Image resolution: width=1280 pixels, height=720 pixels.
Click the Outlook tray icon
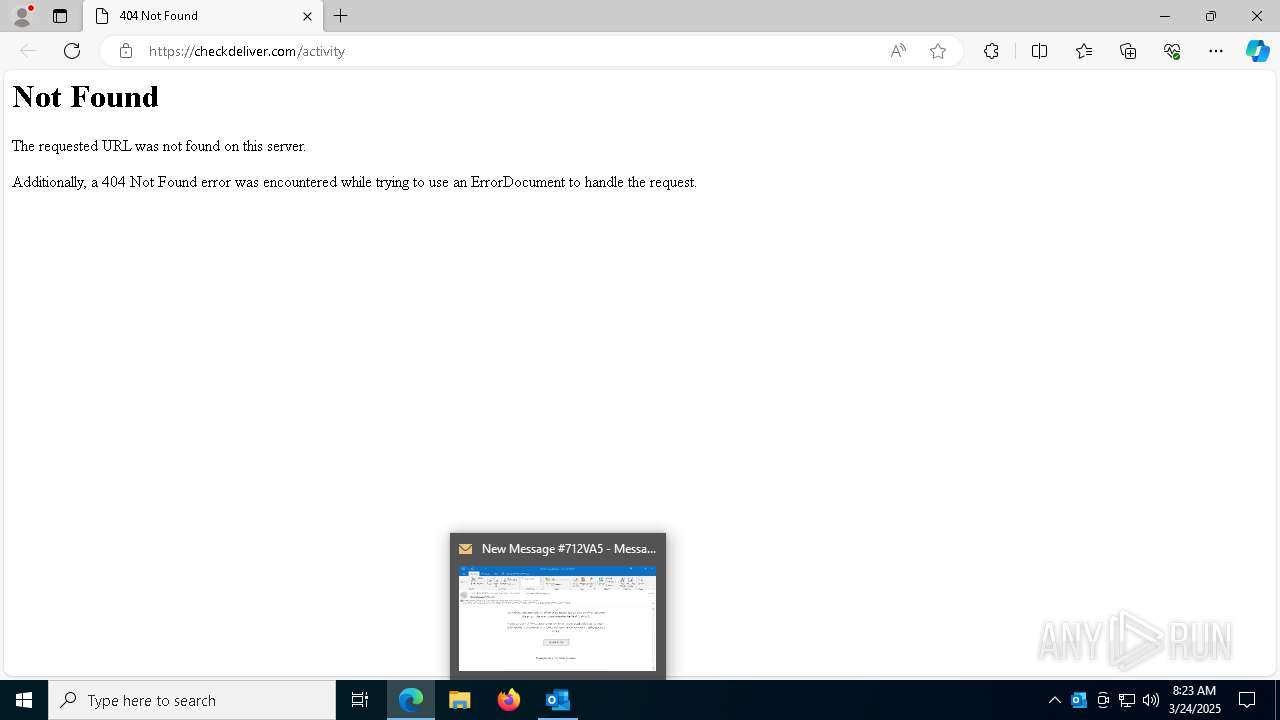pos(1079,700)
